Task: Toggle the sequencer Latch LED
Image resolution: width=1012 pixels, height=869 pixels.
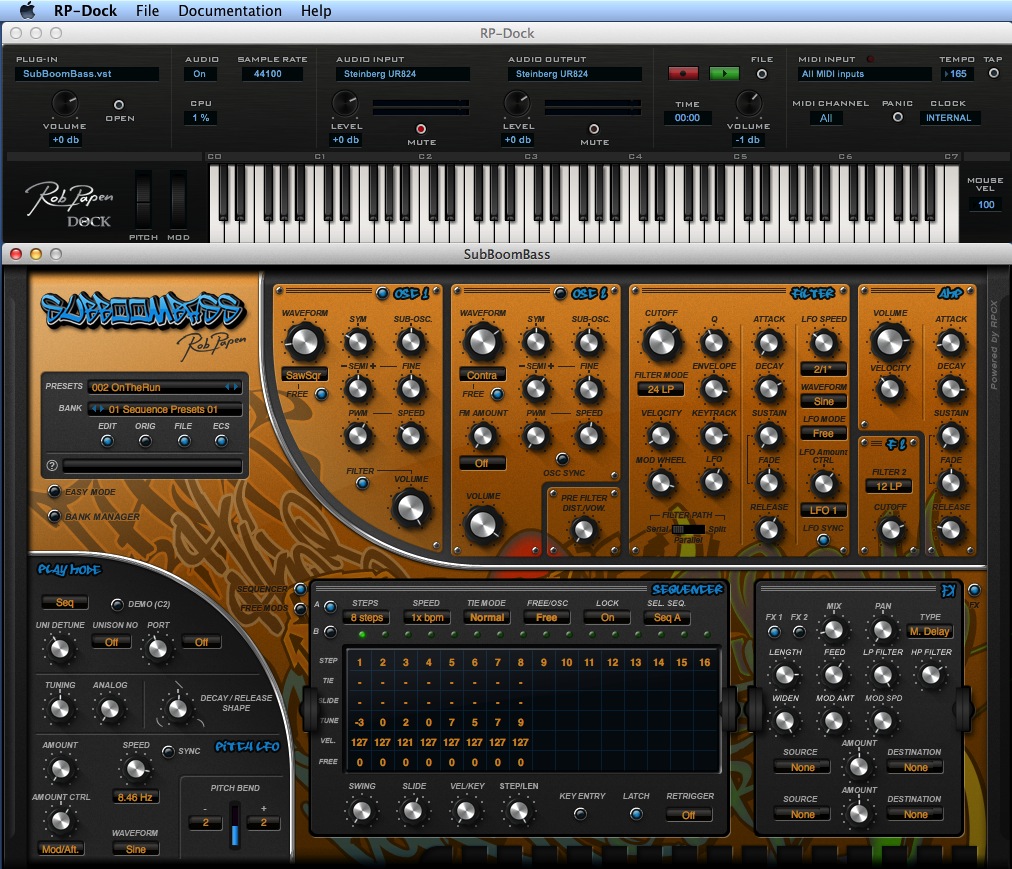Action: tap(636, 813)
